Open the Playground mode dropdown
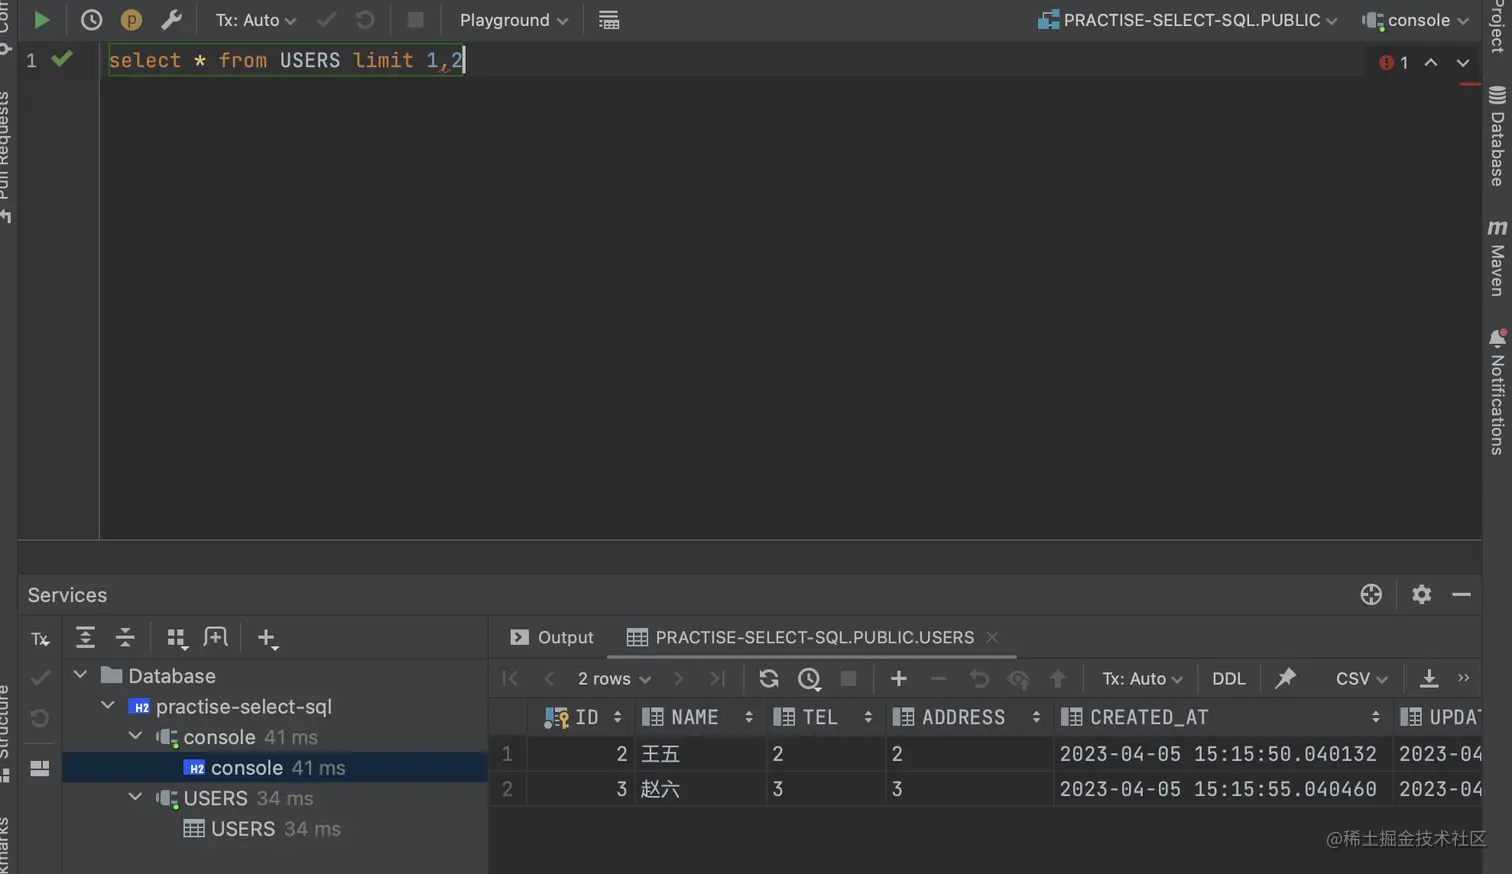 (514, 20)
